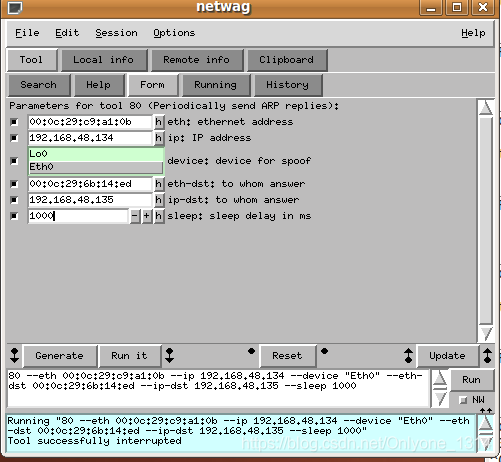Open the netwag window menu icon

15,7
